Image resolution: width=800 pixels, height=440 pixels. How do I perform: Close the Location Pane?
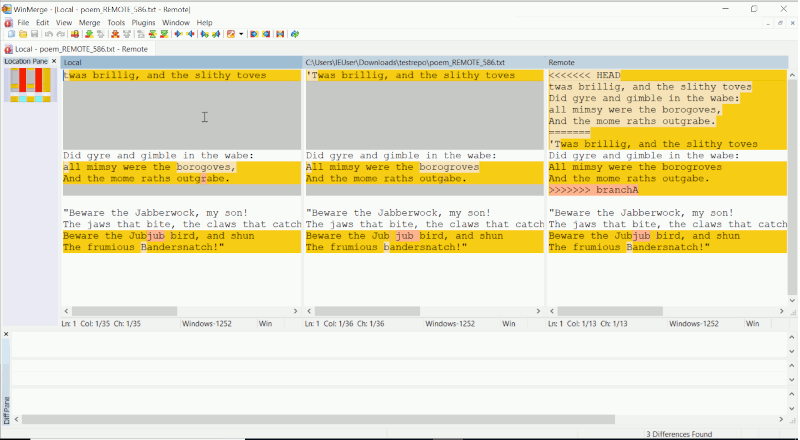53,62
